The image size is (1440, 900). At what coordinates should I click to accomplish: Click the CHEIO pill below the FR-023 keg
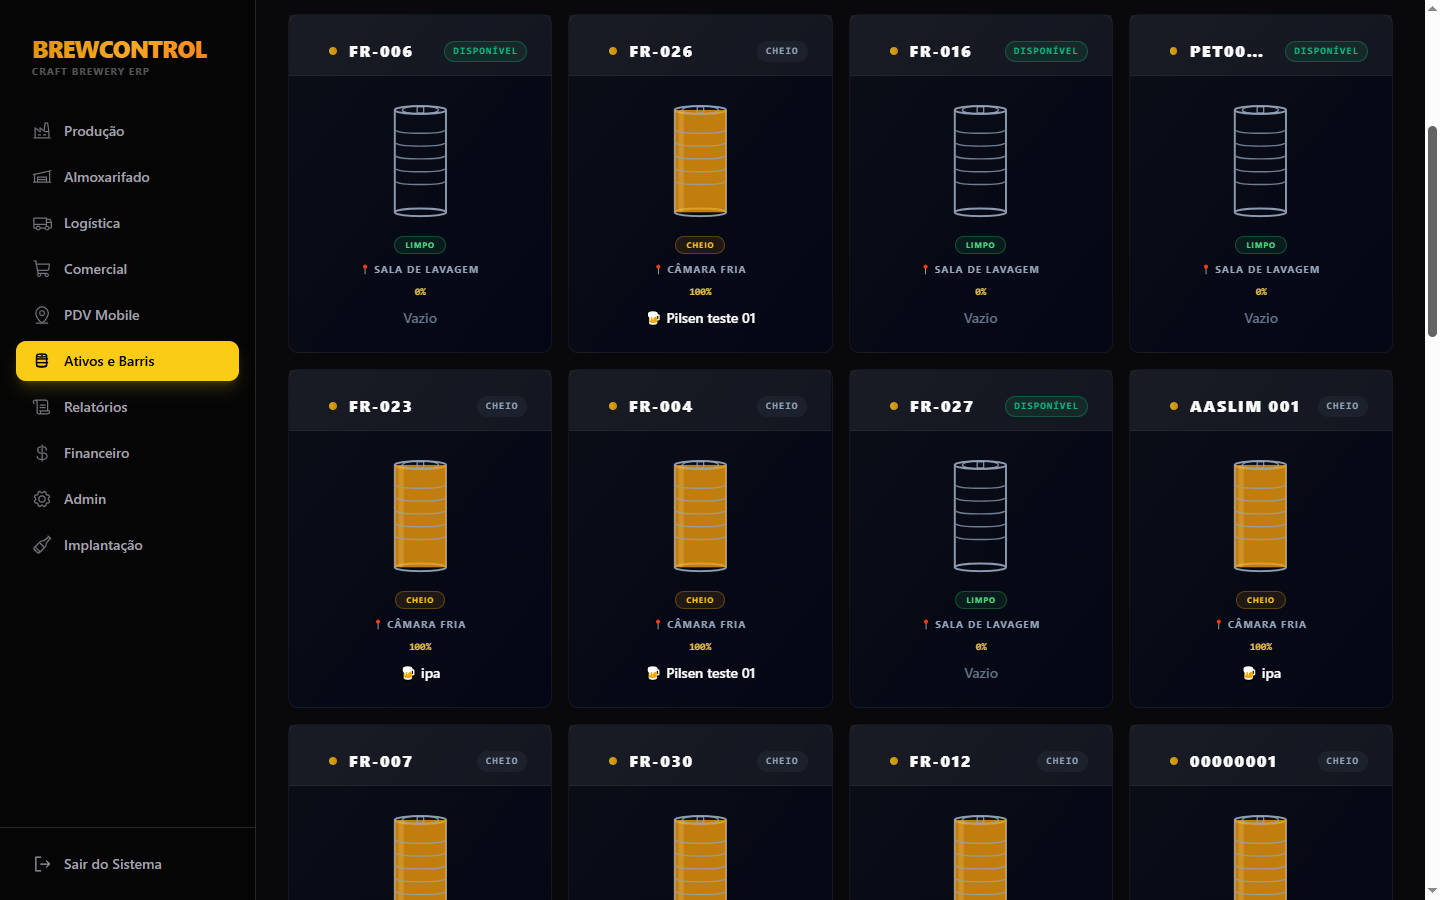pyautogui.click(x=420, y=600)
